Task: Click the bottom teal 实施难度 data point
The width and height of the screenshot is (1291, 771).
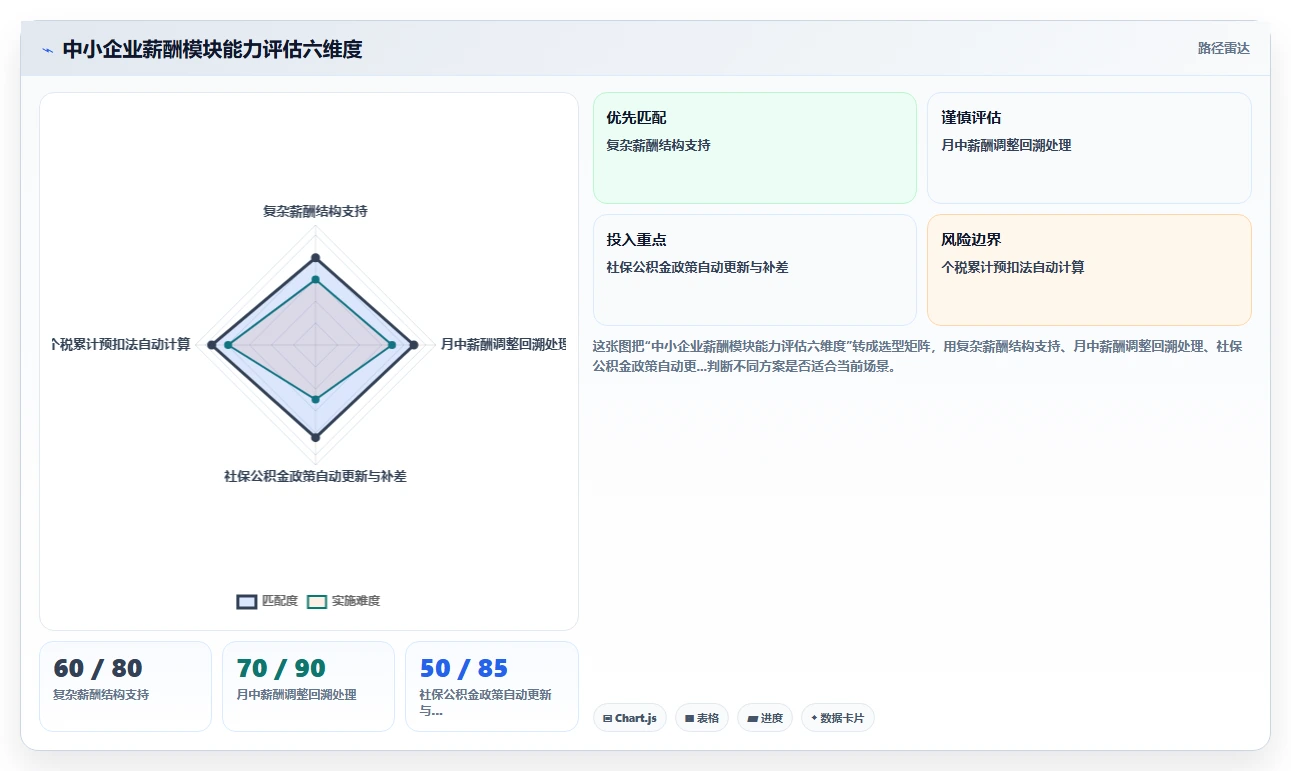Action: tap(315, 399)
